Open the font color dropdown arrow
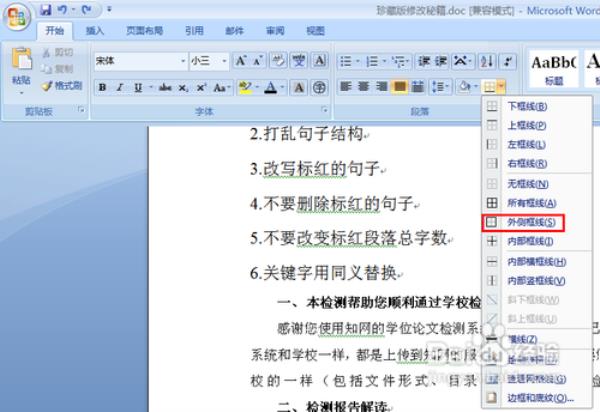Viewport: 600px width, 412px height. coord(282,88)
